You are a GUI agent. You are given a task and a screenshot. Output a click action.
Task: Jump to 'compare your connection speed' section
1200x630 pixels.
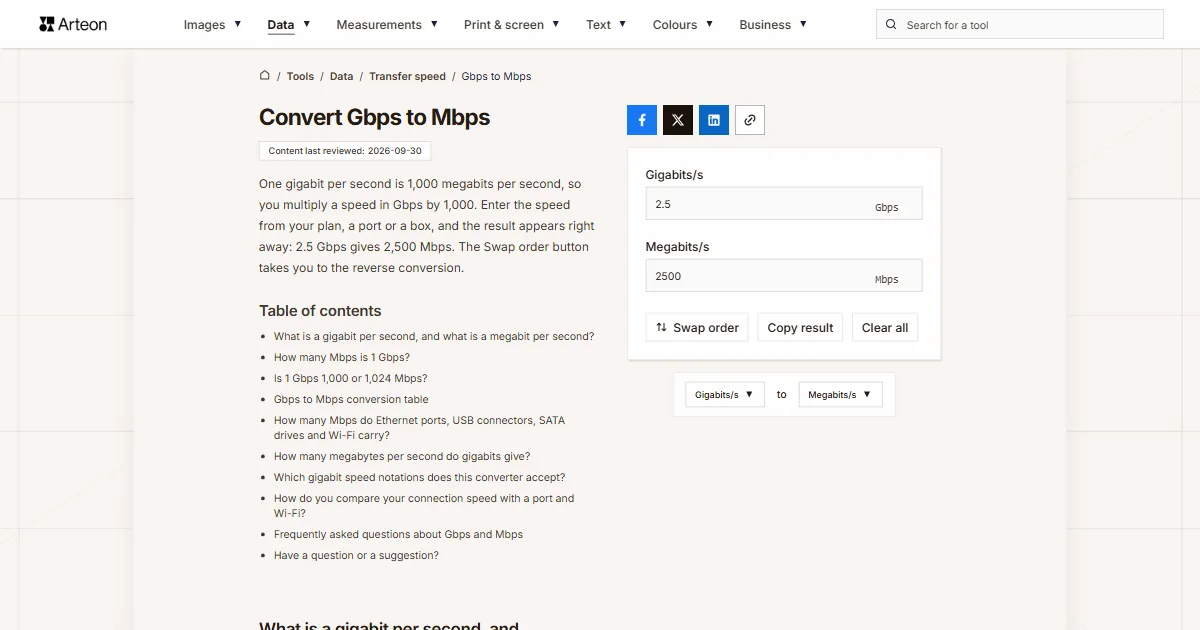(424, 505)
